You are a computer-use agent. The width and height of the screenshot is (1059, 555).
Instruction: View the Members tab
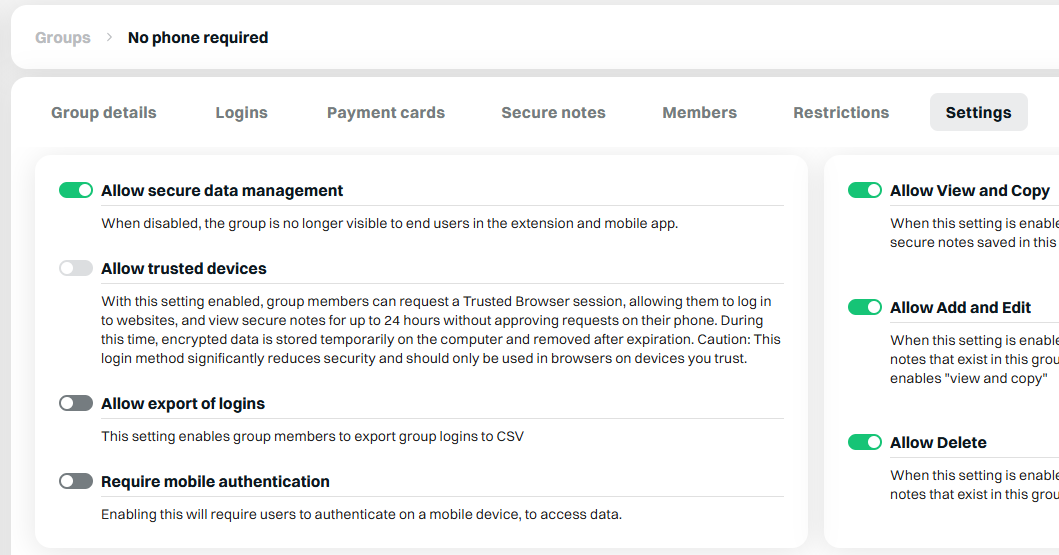tap(700, 112)
